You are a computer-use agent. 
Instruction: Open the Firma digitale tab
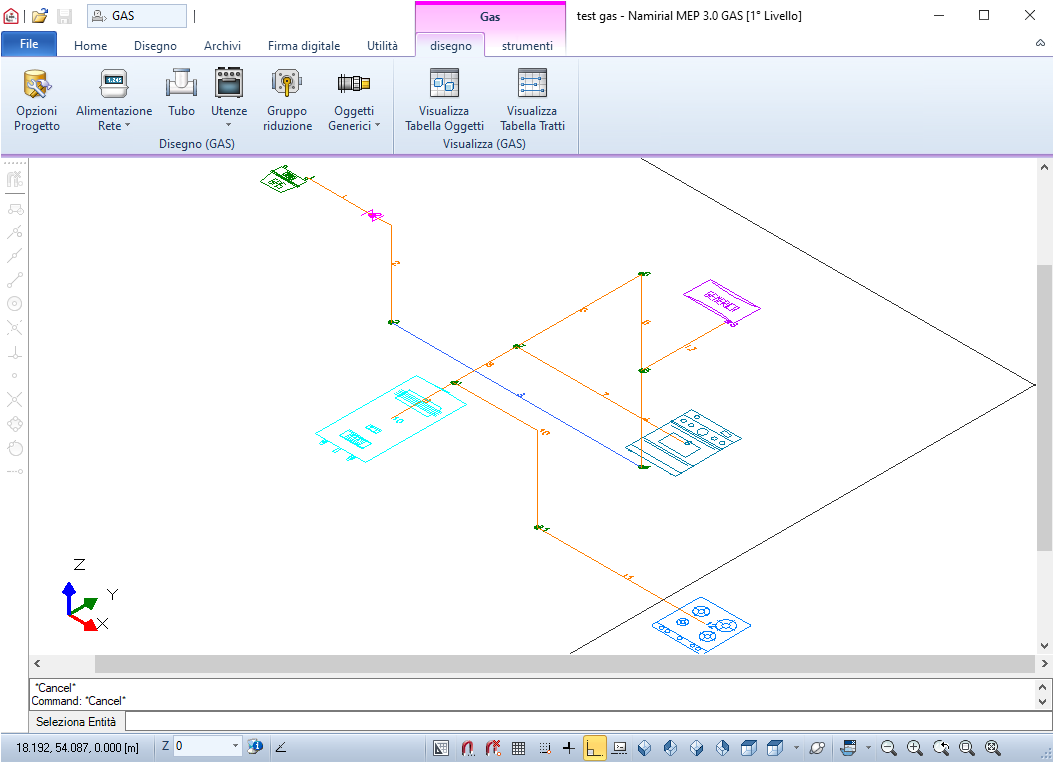pyautogui.click(x=304, y=46)
